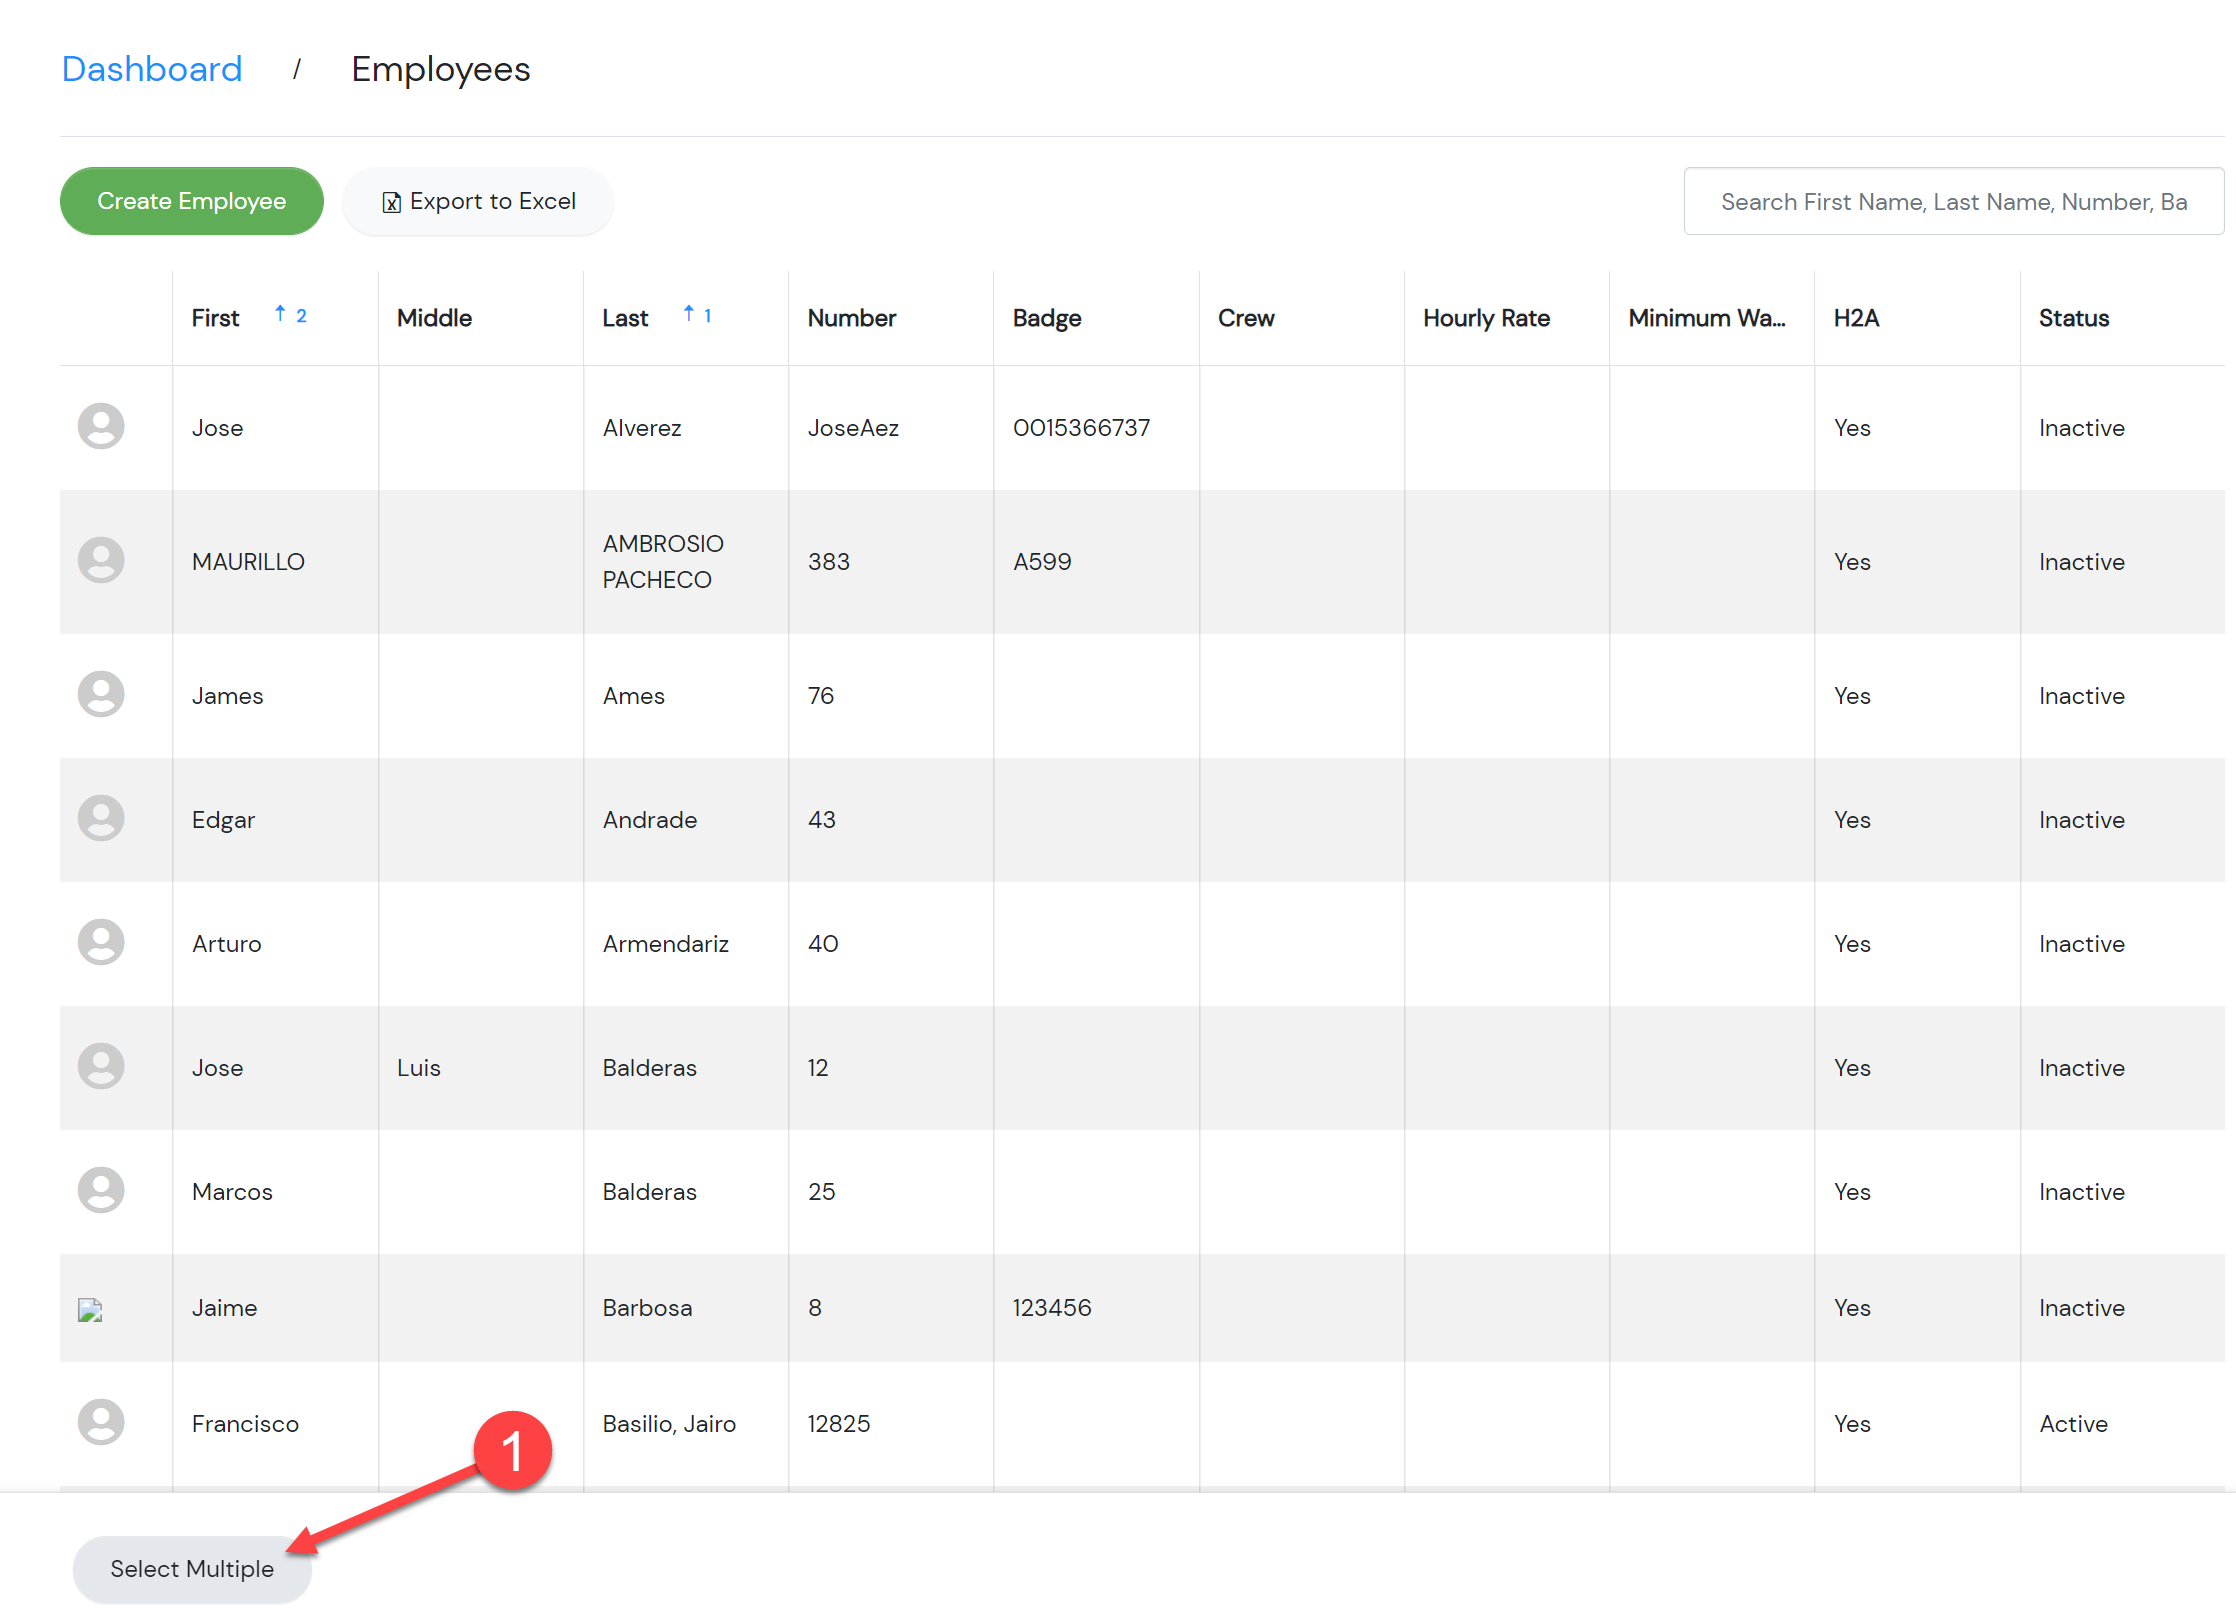Click the Inactive status for Jaime Barbosa
Viewport: 2236px width, 1621px height.
(2082, 1308)
